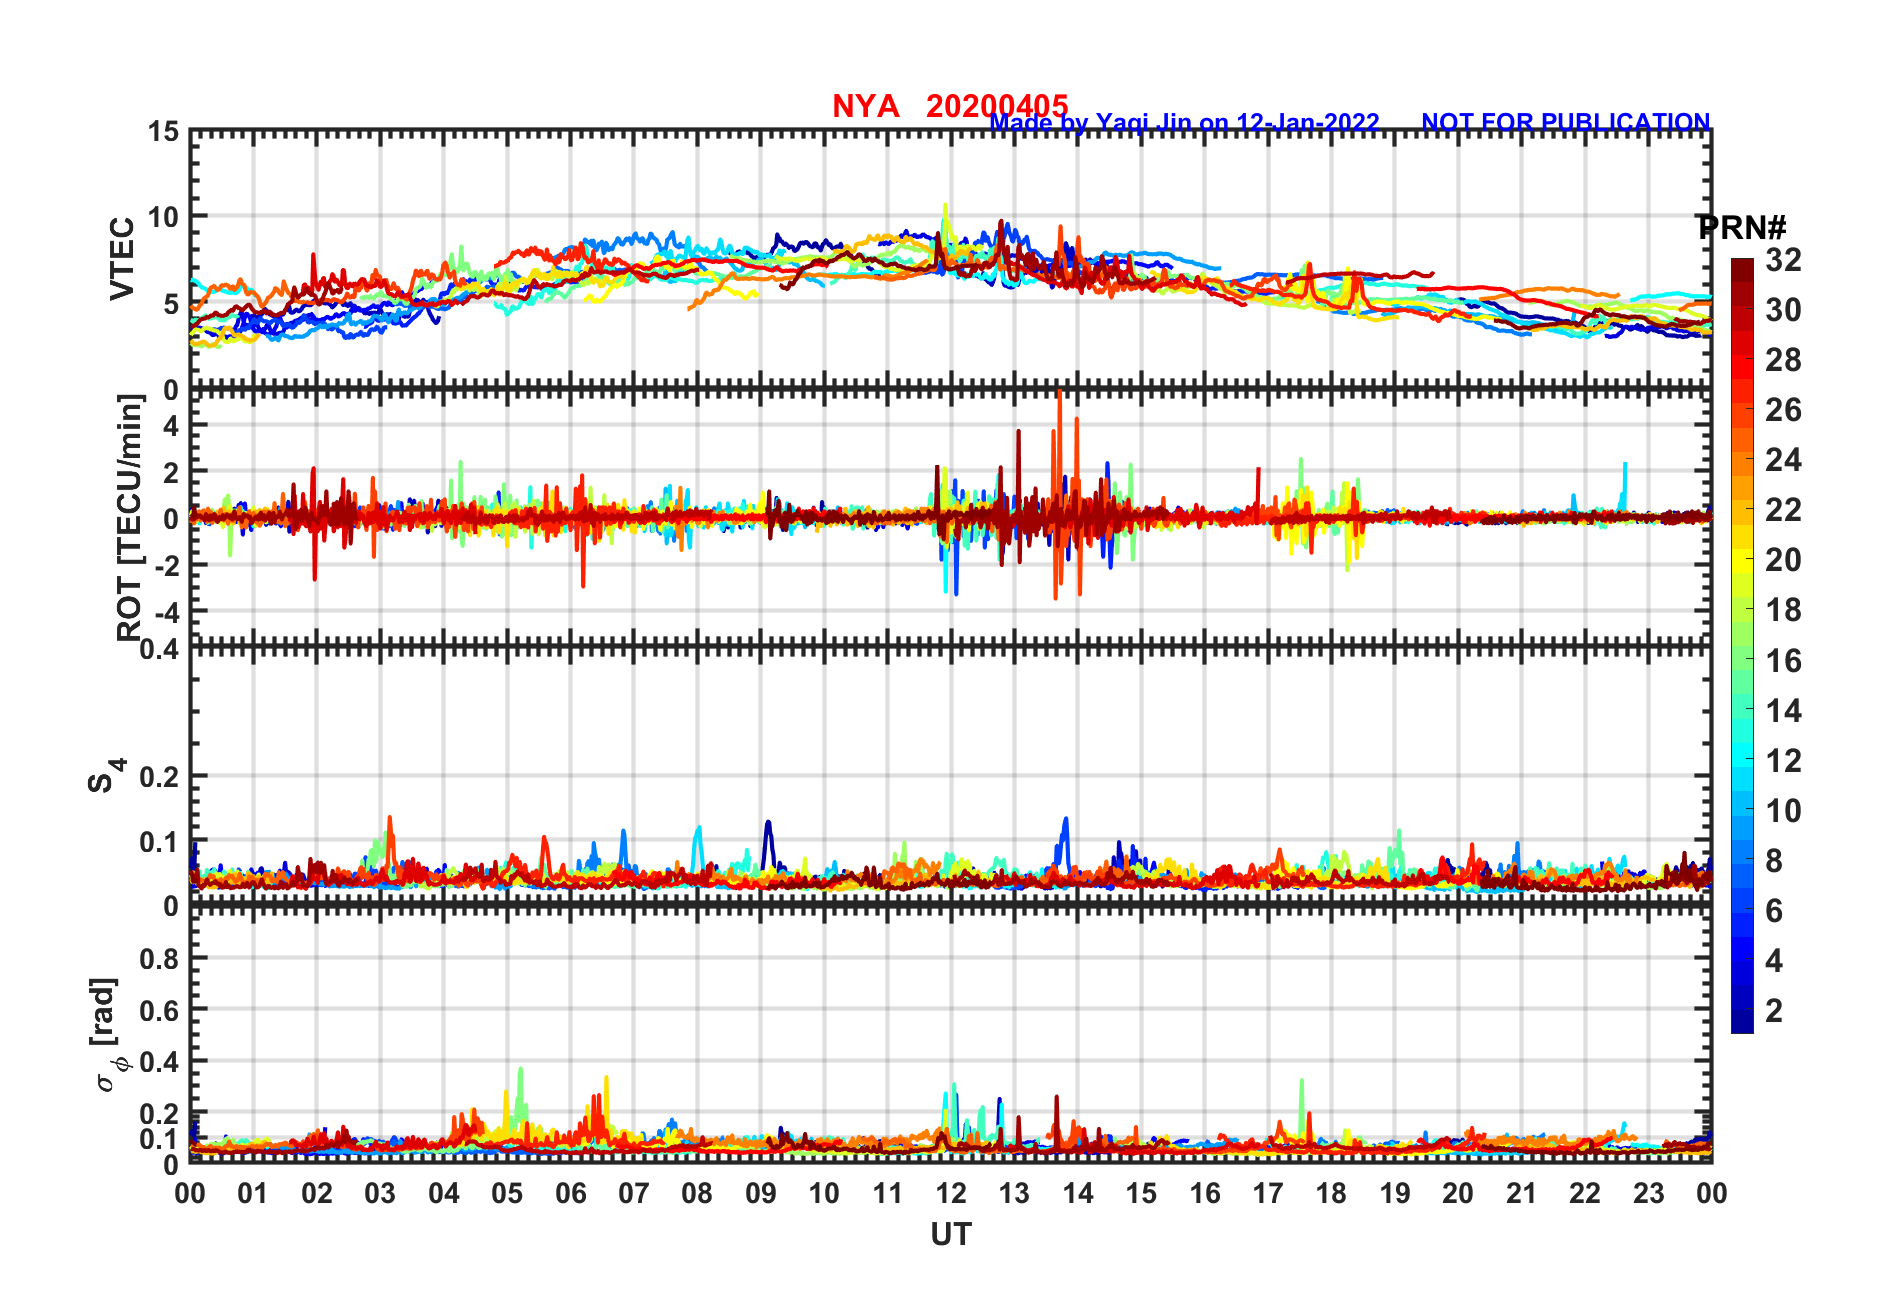Viewport: 1902px width, 1292px height.
Task: Click the colorbar label 16
Action: click(x=1783, y=660)
